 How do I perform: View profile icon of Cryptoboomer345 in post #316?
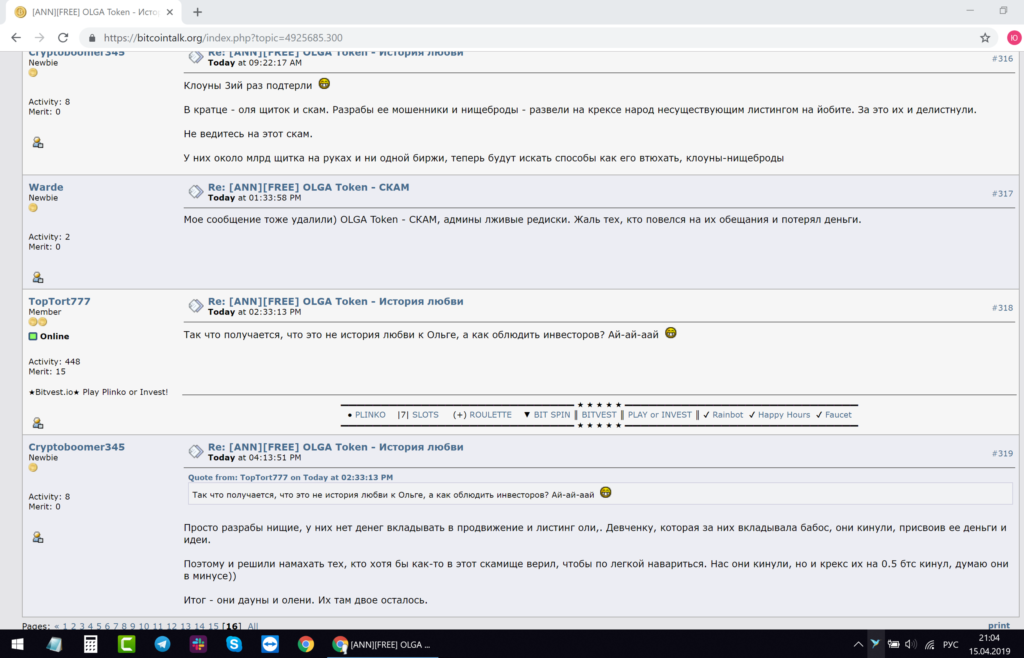(x=38, y=142)
